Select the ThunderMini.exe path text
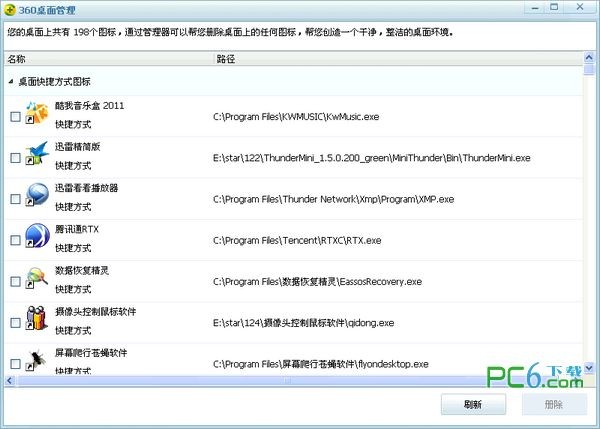The width and height of the screenshot is (600, 429). click(372, 158)
